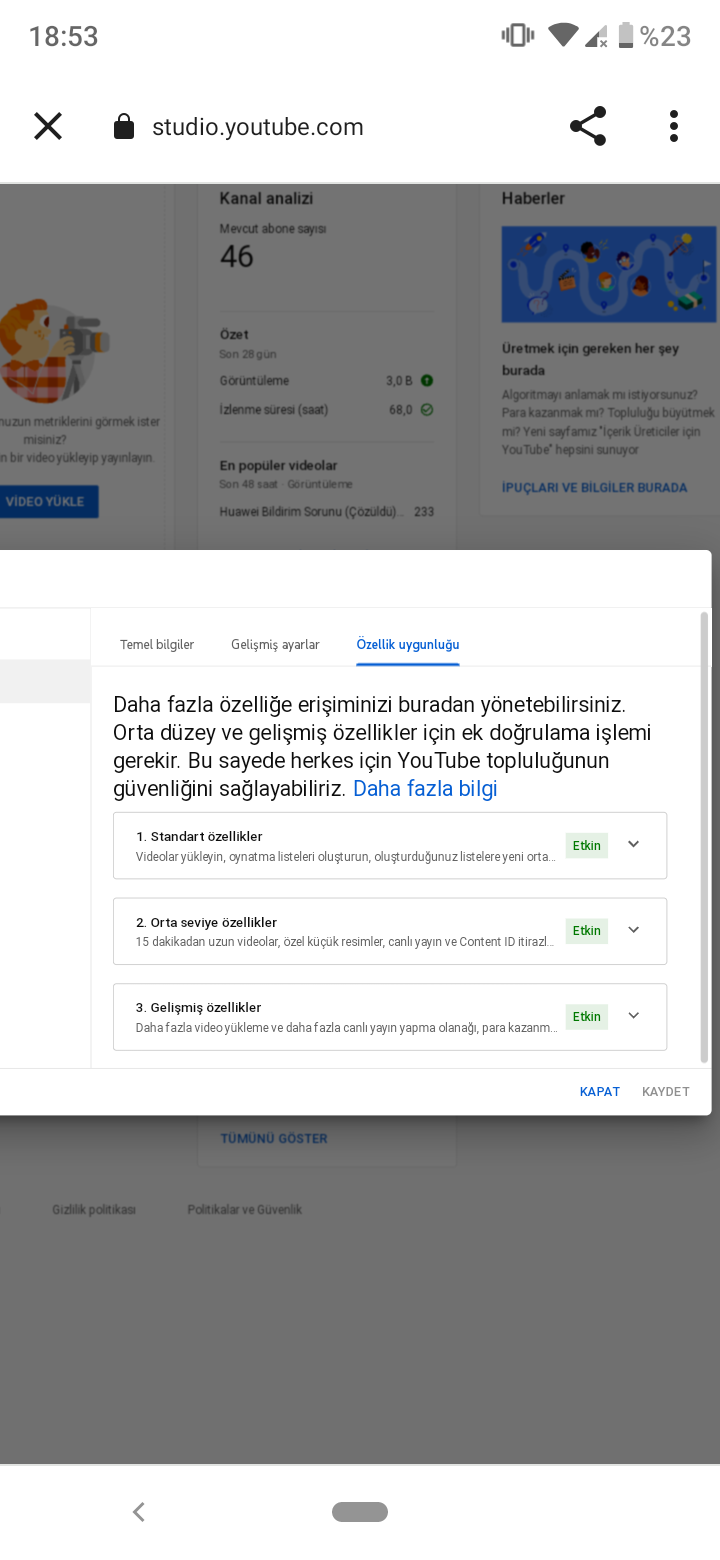This screenshot has width=720, height=1560.
Task: Tap the home pill navigation button
Action: 360,1512
